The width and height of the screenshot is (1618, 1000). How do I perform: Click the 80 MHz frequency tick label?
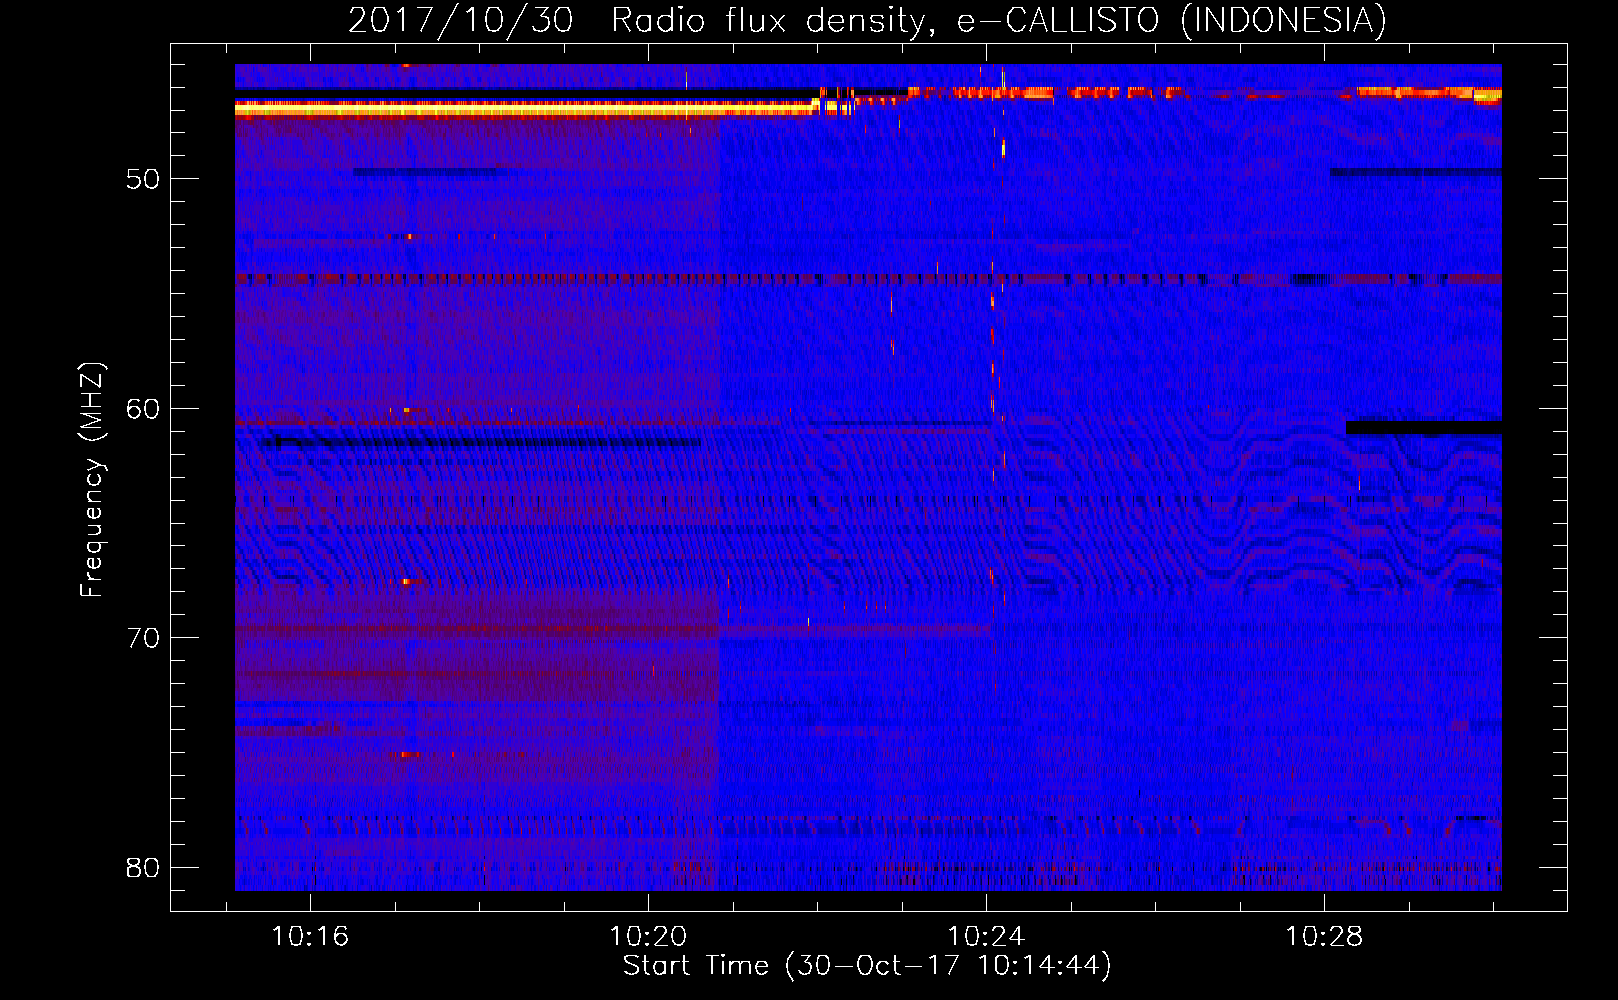click(x=143, y=868)
